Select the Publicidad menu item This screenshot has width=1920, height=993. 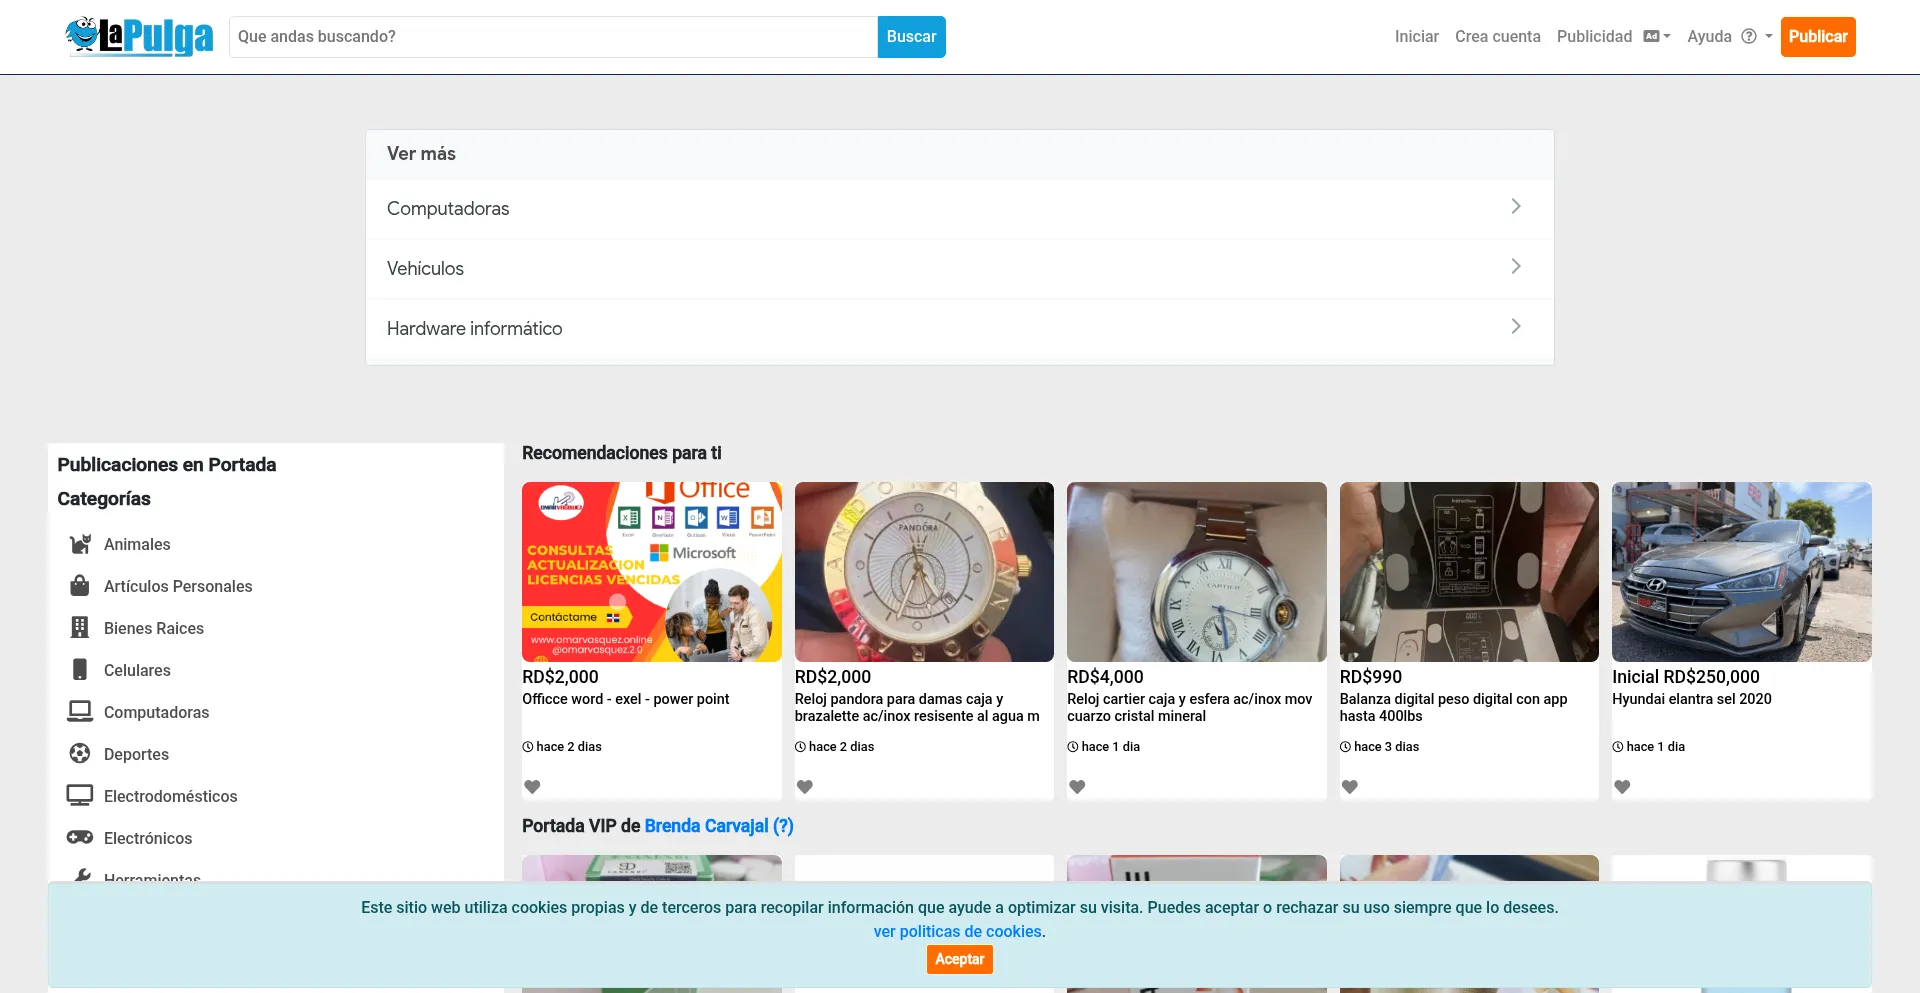pyautogui.click(x=1594, y=36)
